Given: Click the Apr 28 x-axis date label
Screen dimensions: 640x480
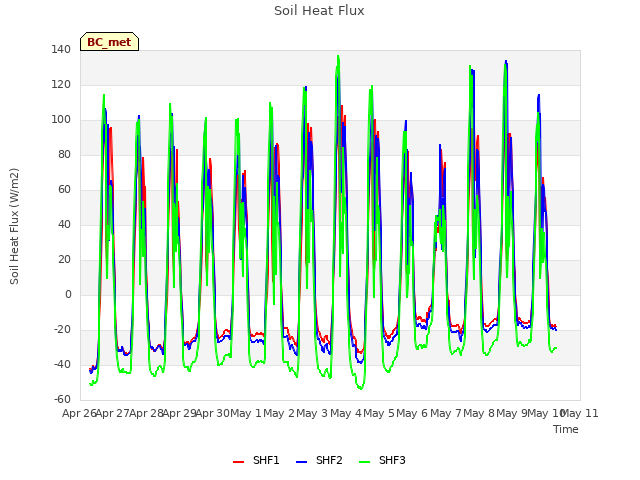Looking at the screenshot, I should tap(146, 413).
